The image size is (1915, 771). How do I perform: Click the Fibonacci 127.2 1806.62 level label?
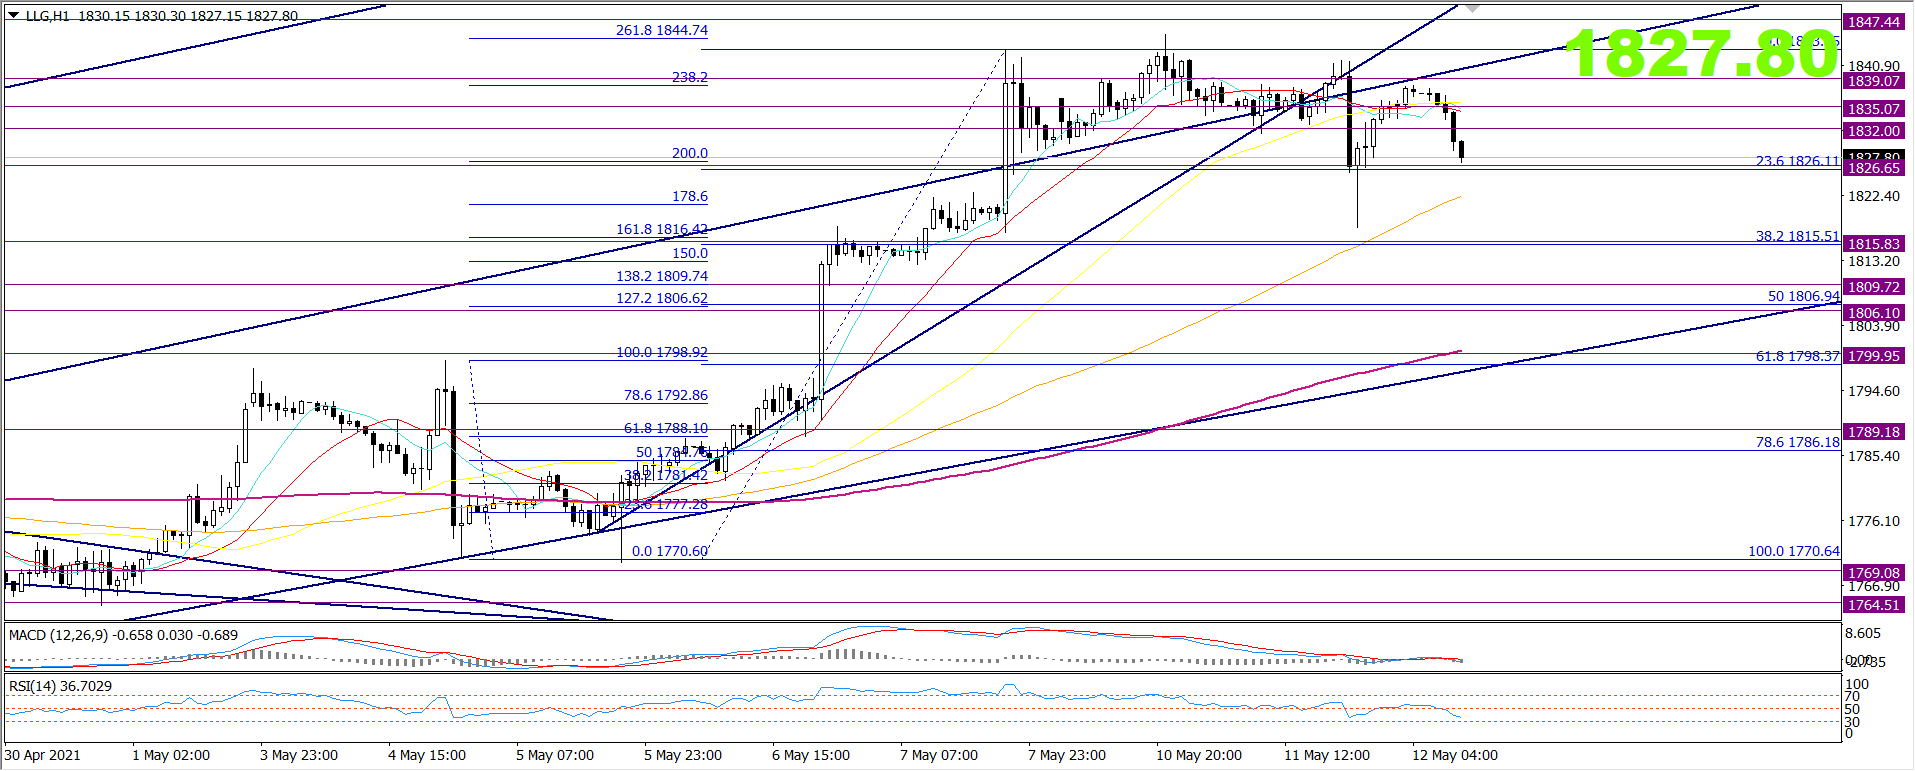click(662, 298)
